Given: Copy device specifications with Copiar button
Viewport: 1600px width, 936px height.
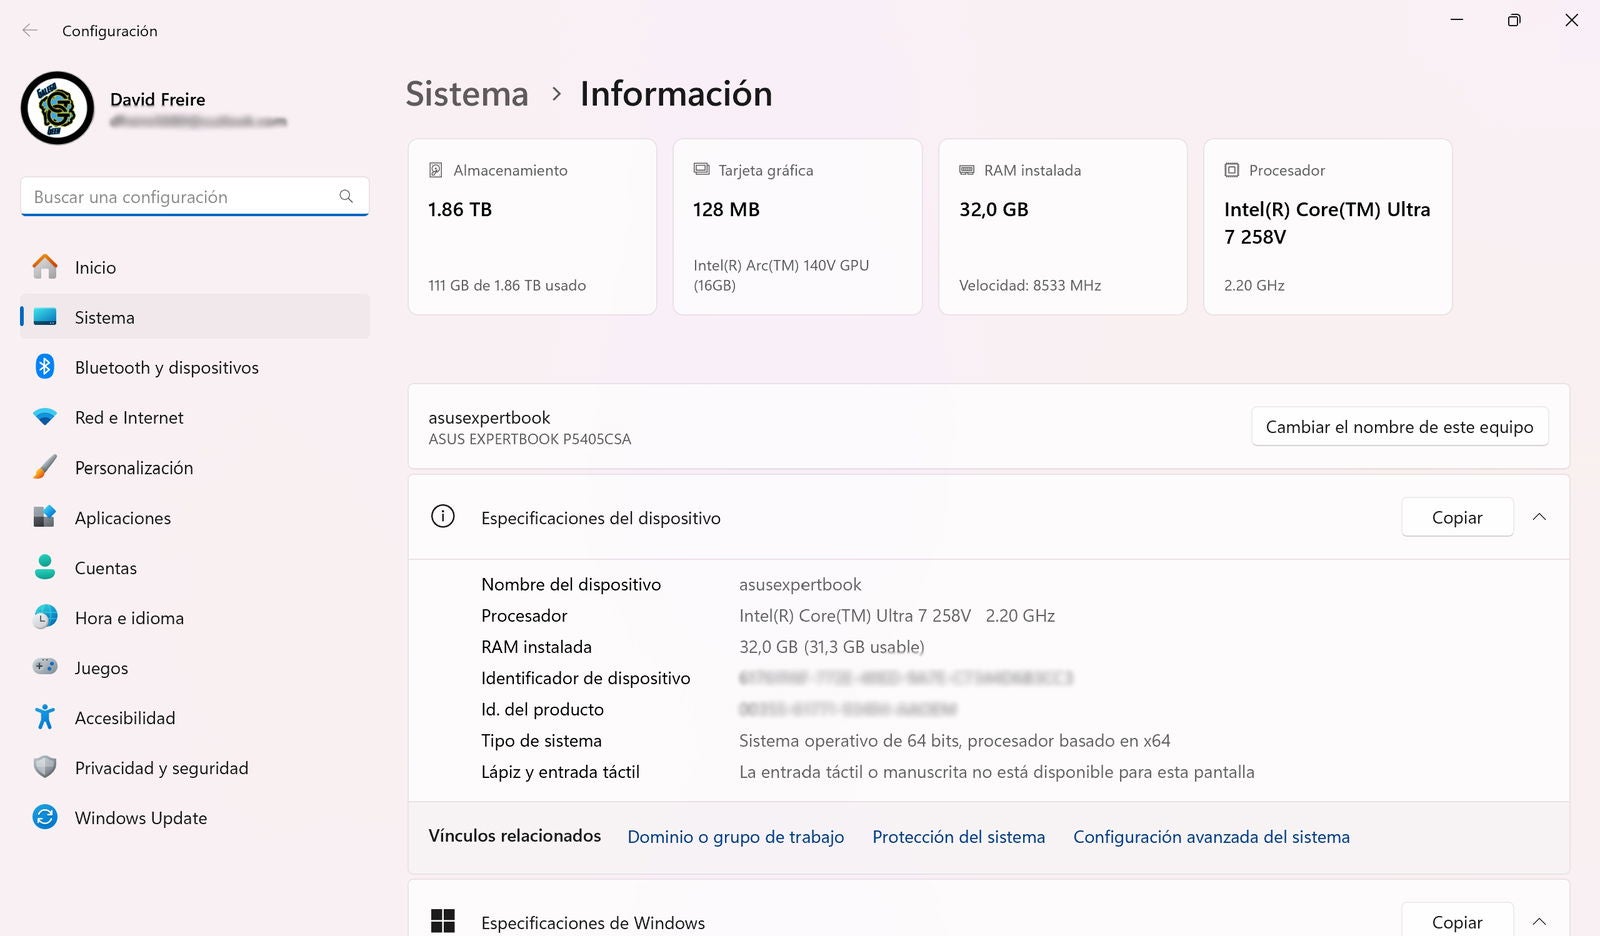Looking at the screenshot, I should tap(1456, 517).
